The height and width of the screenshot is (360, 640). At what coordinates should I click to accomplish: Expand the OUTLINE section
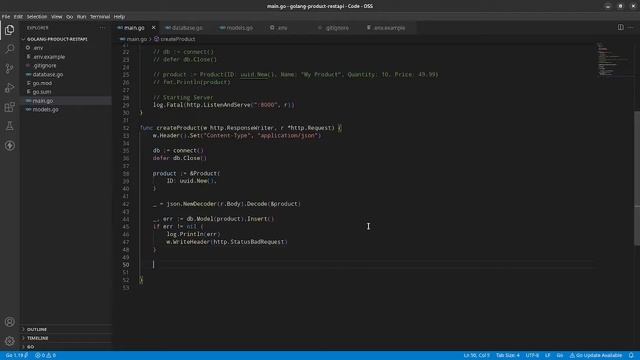[x=66, y=329]
